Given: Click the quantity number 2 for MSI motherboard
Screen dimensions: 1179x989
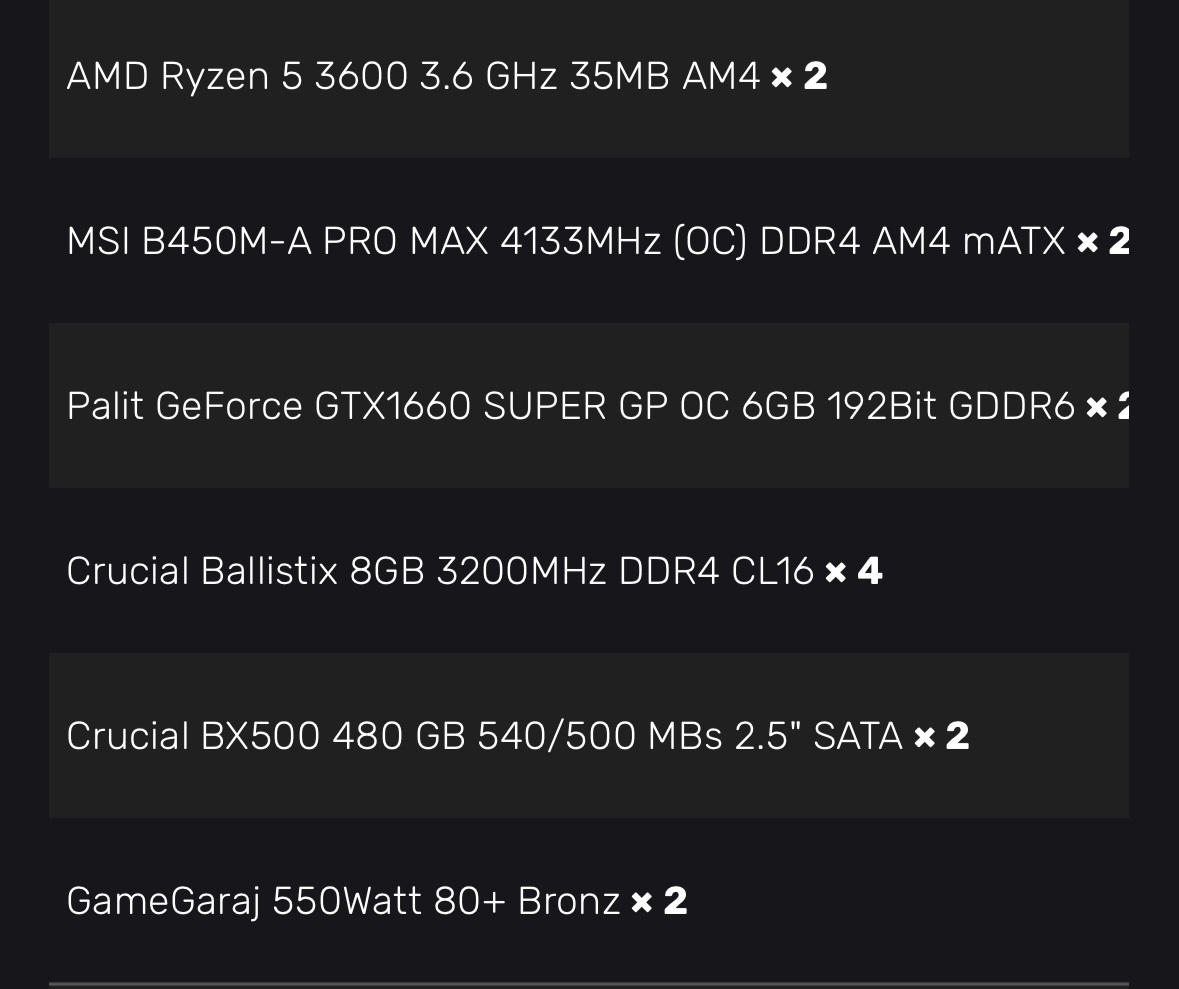Looking at the screenshot, I should click(1119, 241).
